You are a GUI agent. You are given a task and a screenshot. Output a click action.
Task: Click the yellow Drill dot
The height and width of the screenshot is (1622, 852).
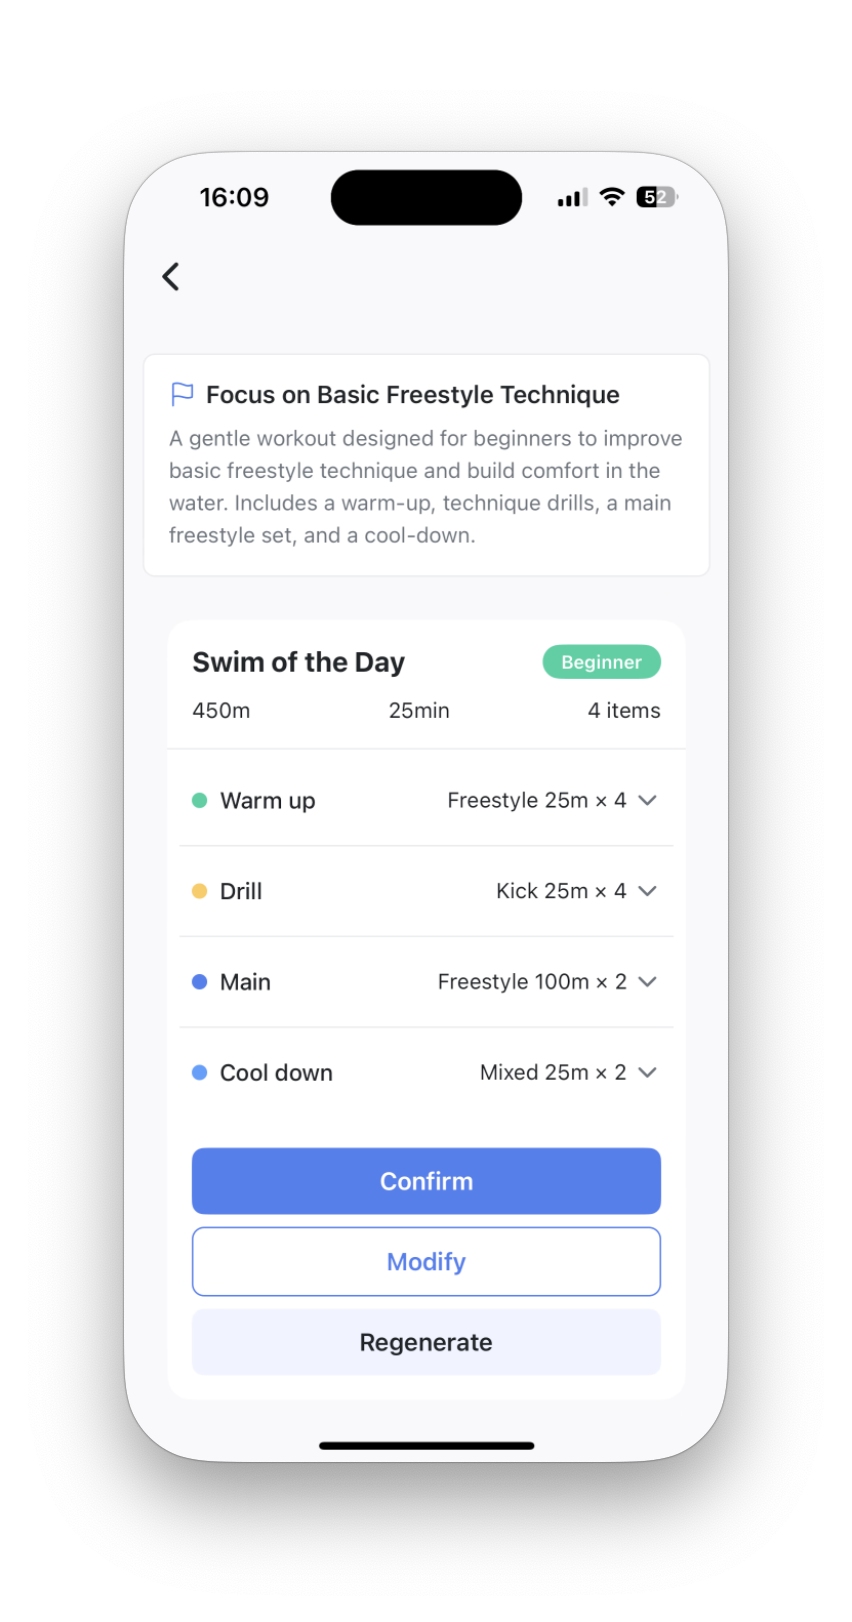point(199,891)
